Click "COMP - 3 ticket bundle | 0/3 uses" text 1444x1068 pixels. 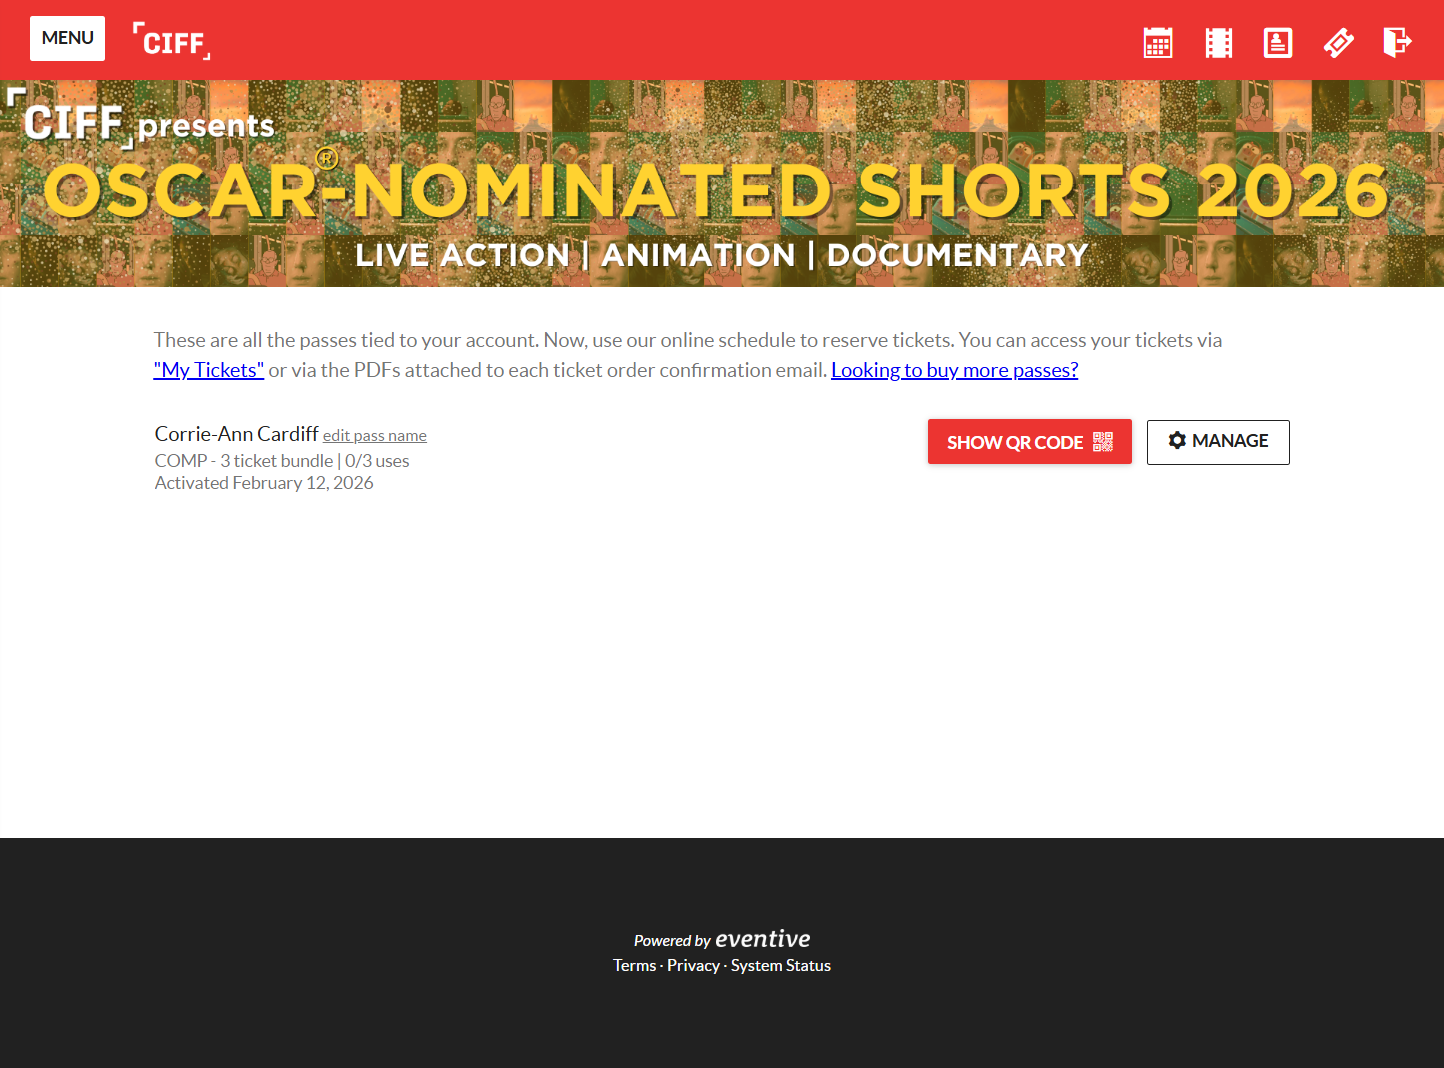(282, 461)
